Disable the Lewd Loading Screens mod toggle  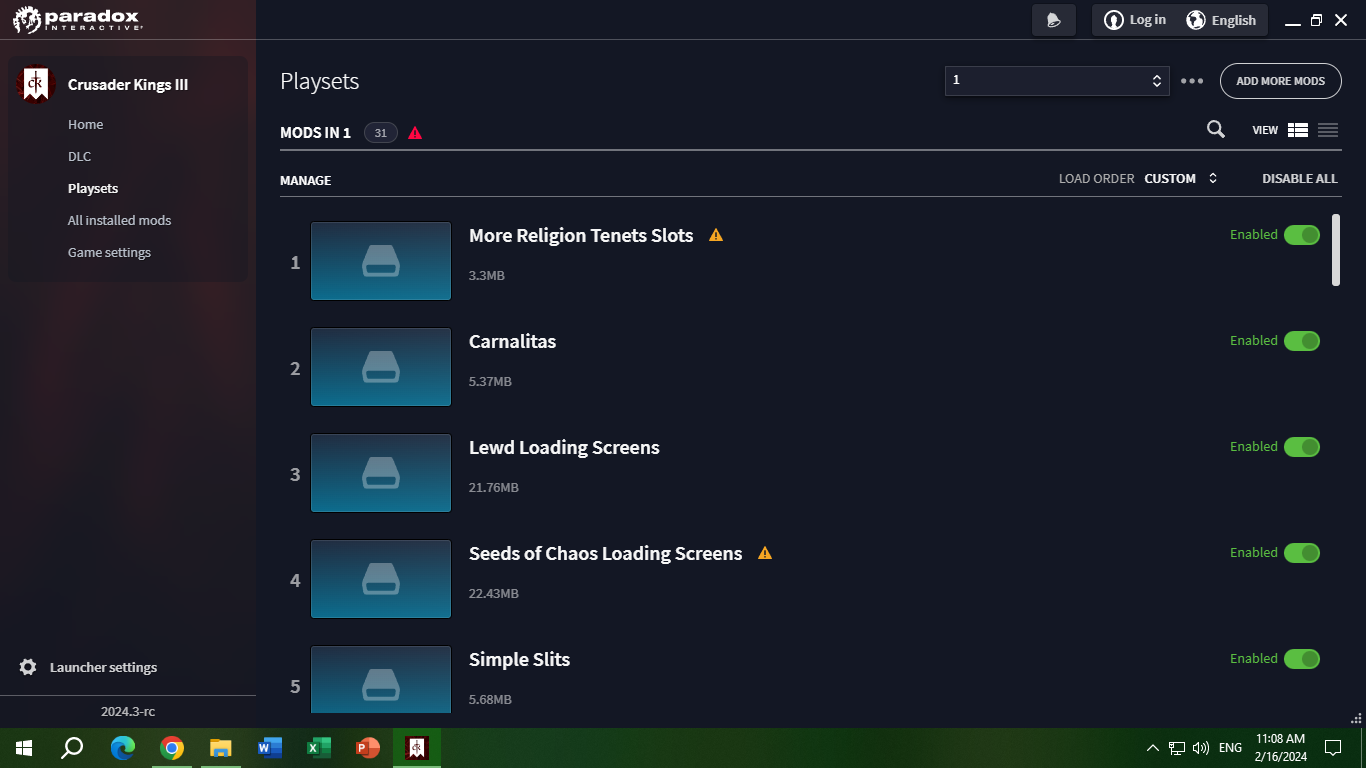point(1302,447)
